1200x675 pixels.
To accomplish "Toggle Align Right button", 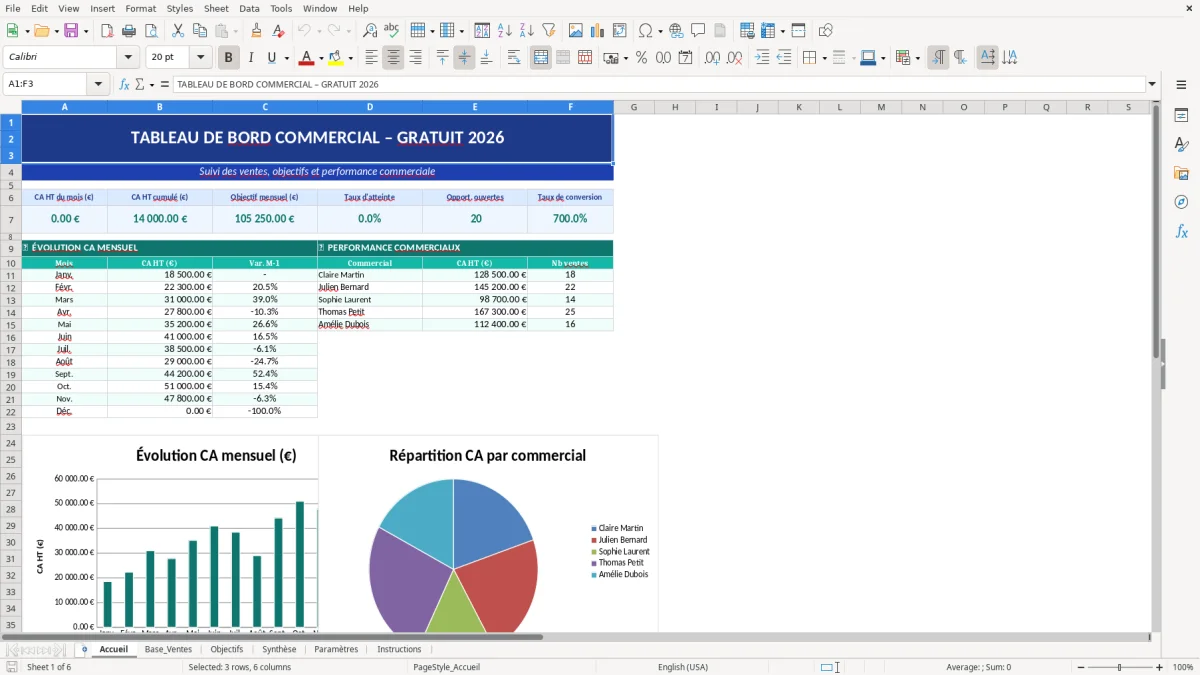I will 415,58.
